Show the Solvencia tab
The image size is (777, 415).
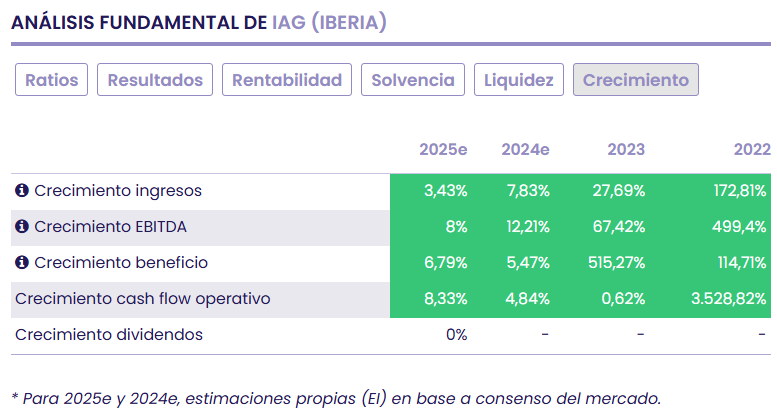click(413, 80)
